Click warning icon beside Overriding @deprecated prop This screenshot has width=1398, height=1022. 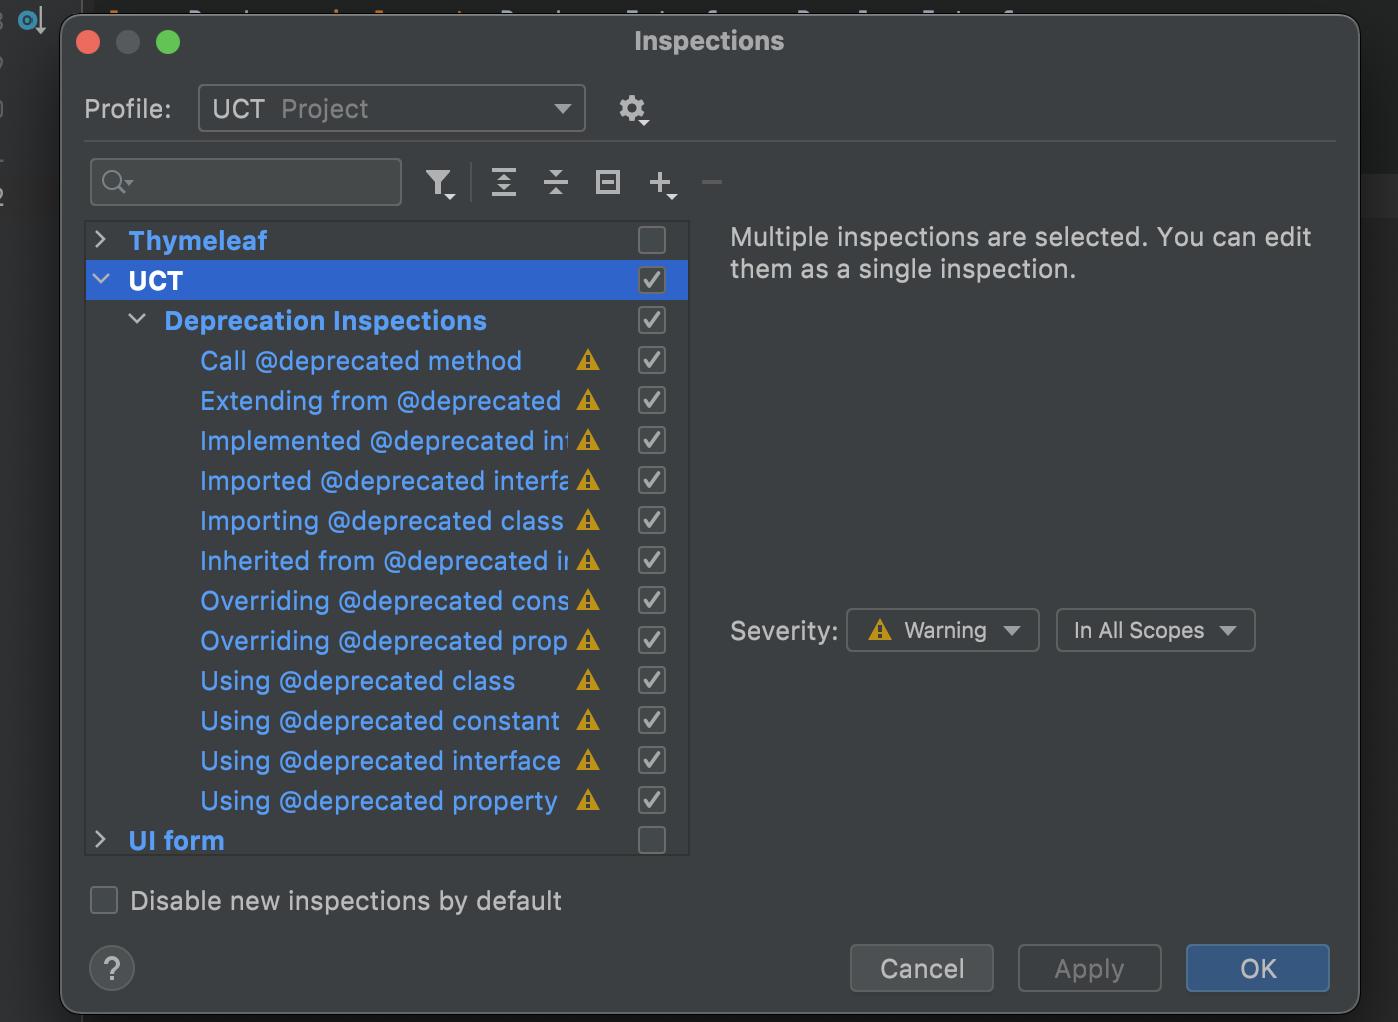588,640
